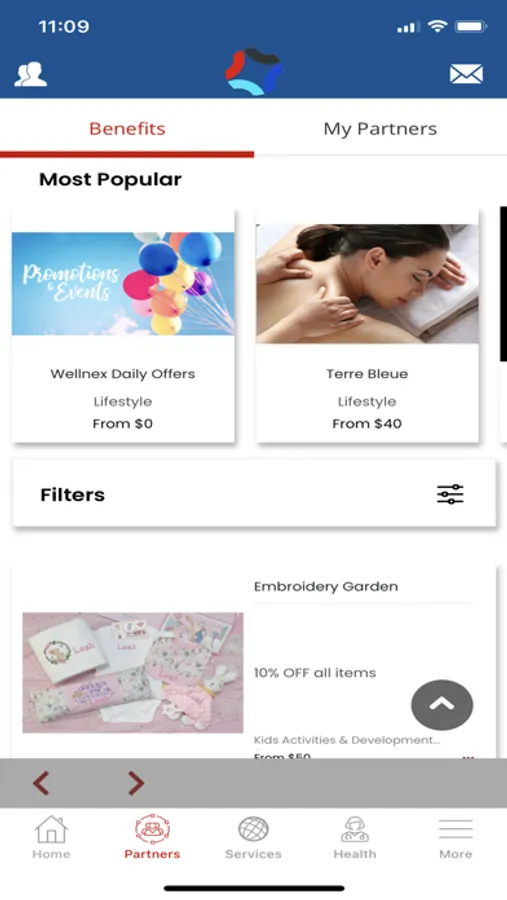Open the Home tab icon
The height and width of the screenshot is (900, 507).
51,829
